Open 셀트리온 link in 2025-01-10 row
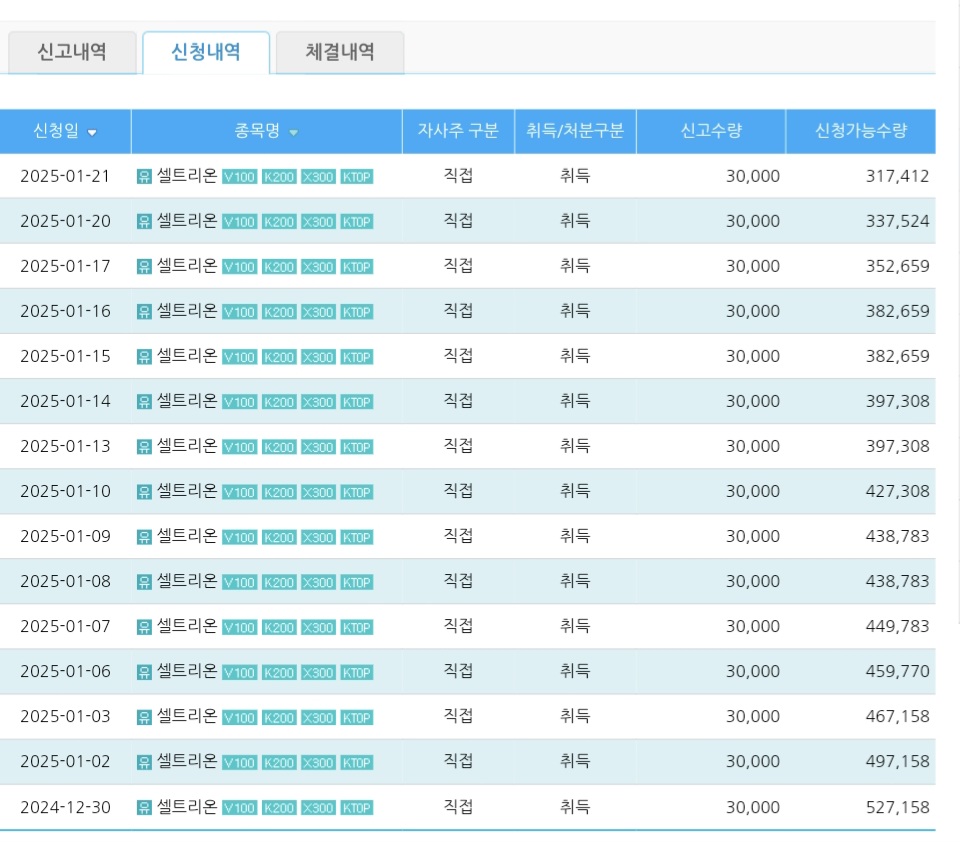The width and height of the screenshot is (960, 842). [x=187, y=491]
